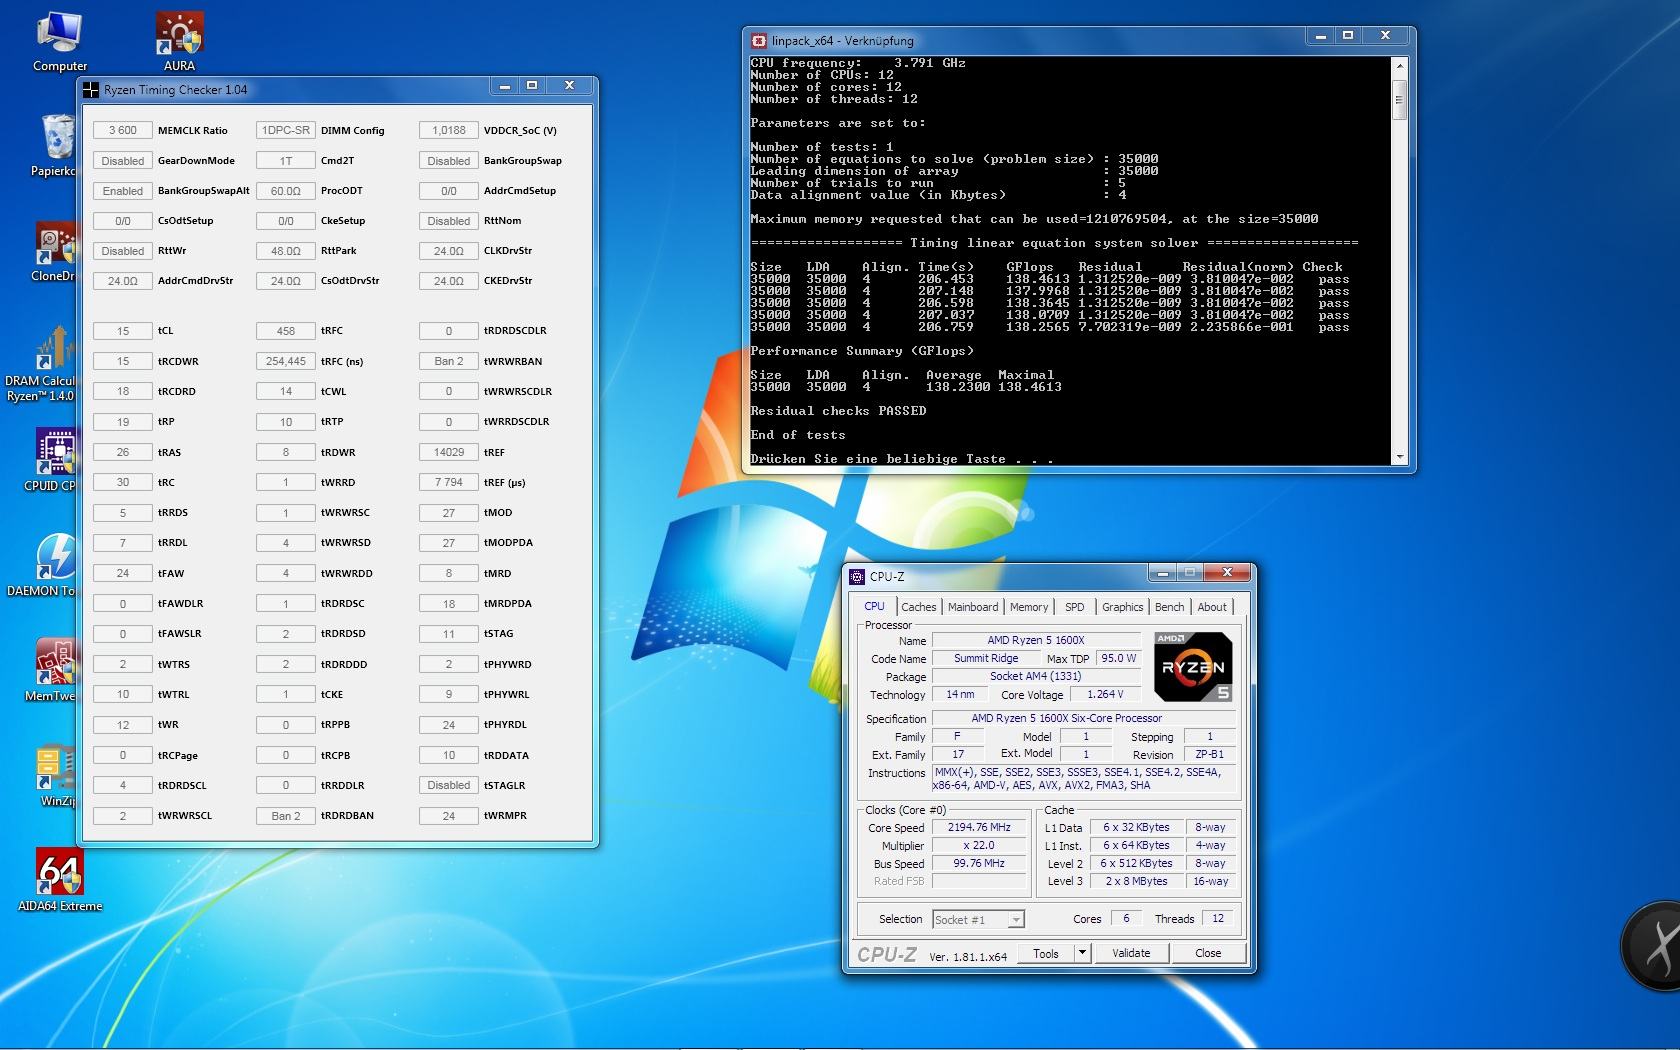This screenshot has width=1680, height=1050.
Task: Open the Computer desktop icon
Action: (59, 41)
